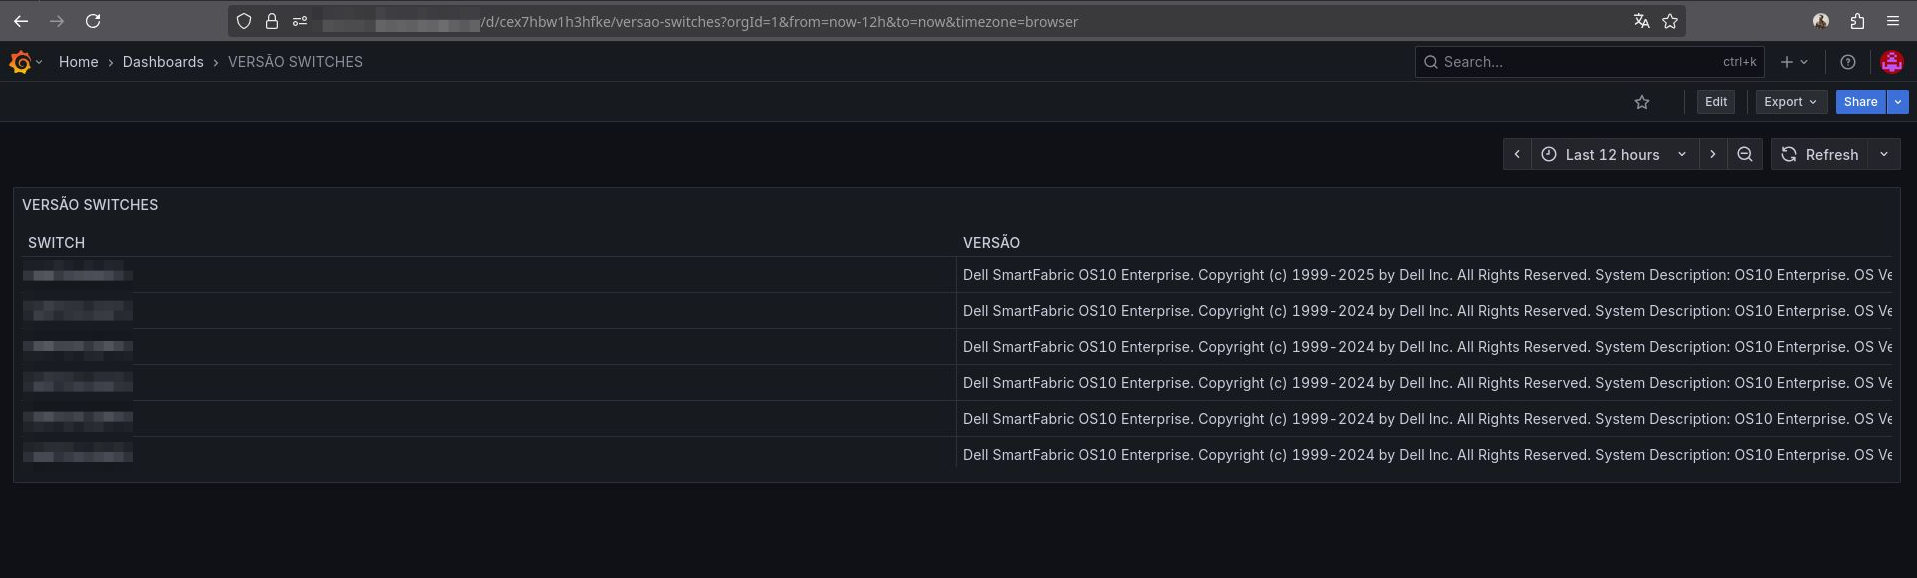The image size is (1917, 578).
Task: Open browser extensions puzzle icon
Action: [x=1857, y=21]
